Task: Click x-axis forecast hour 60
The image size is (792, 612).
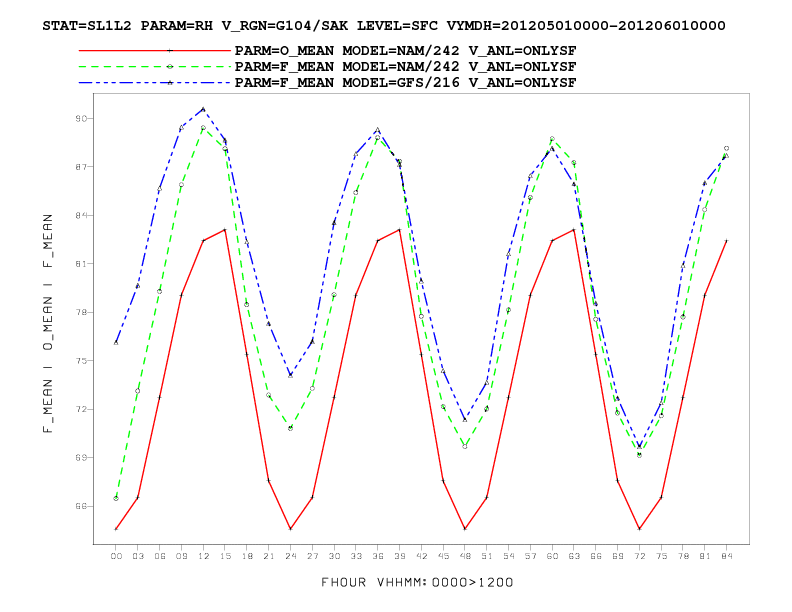Action: tap(552, 556)
